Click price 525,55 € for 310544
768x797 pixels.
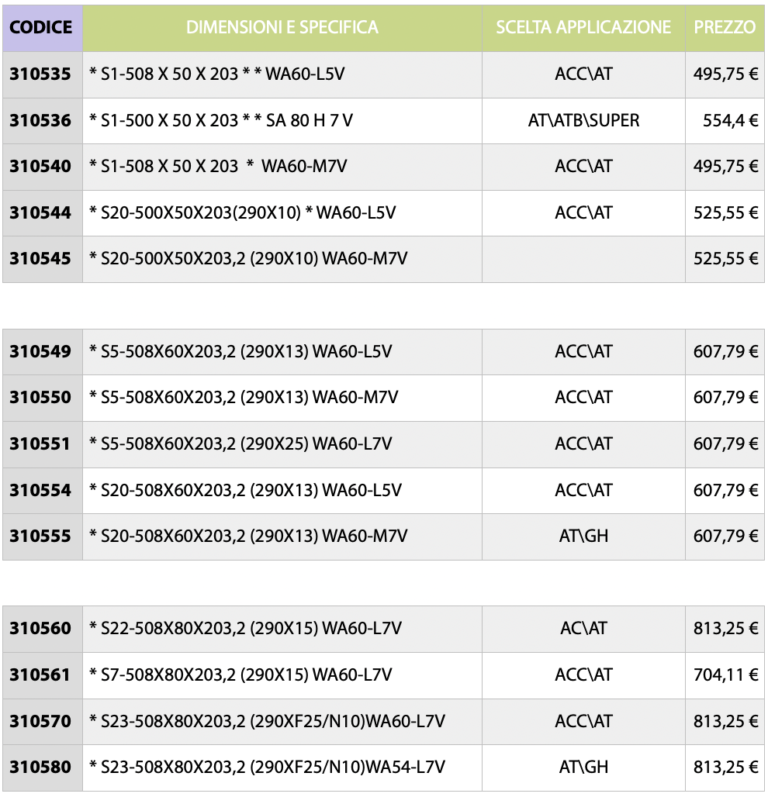coord(725,213)
